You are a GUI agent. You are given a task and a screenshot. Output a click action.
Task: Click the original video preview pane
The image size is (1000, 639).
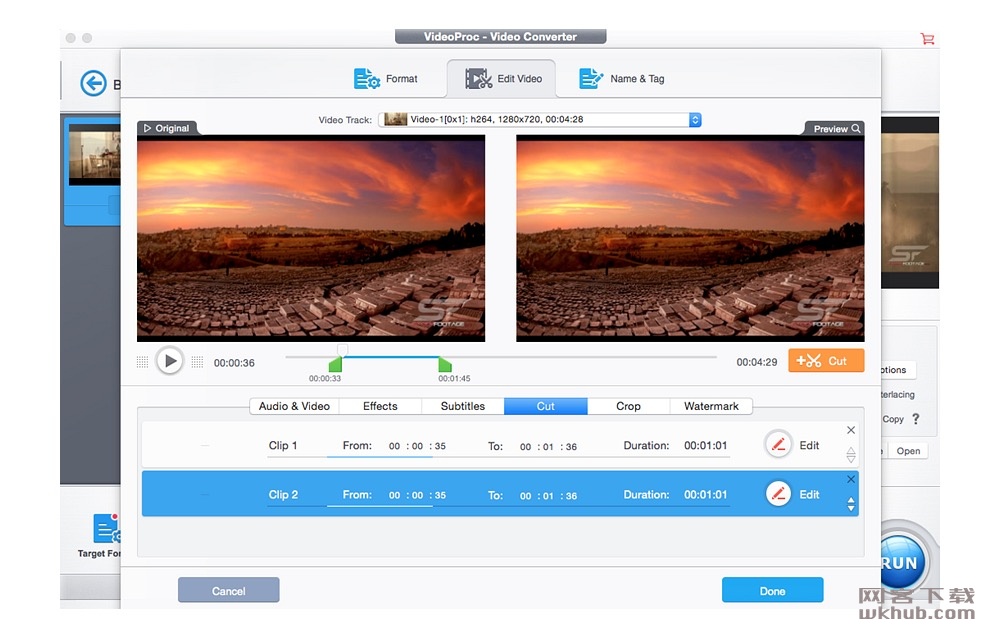311,238
